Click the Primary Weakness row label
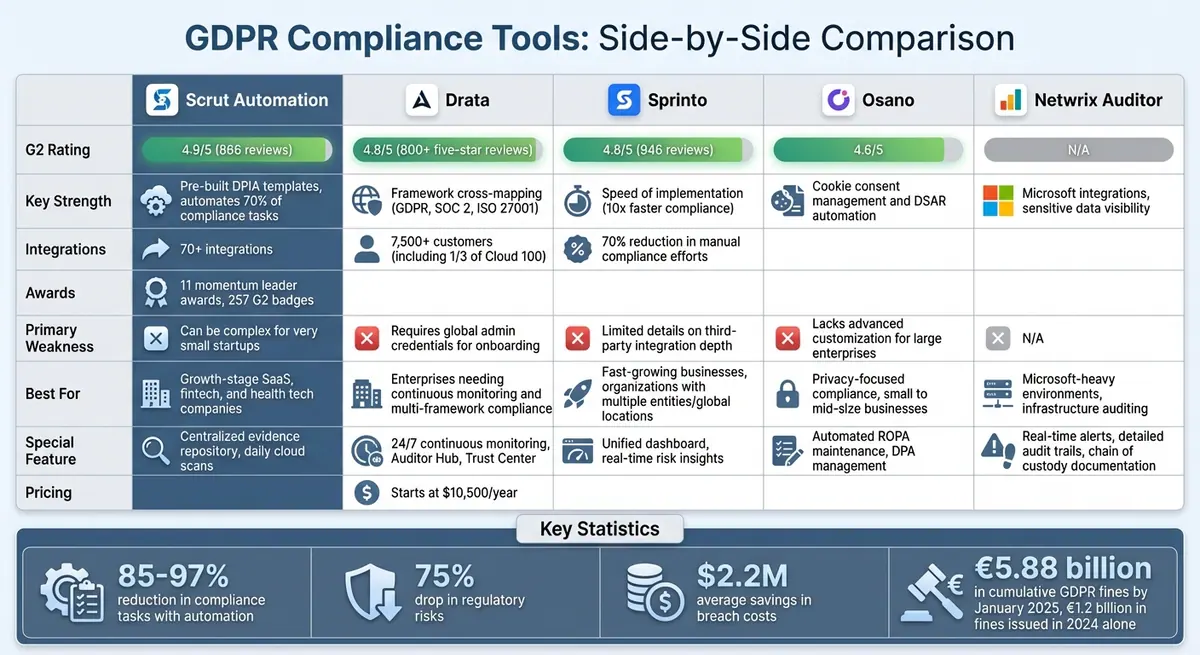 [x=60, y=338]
